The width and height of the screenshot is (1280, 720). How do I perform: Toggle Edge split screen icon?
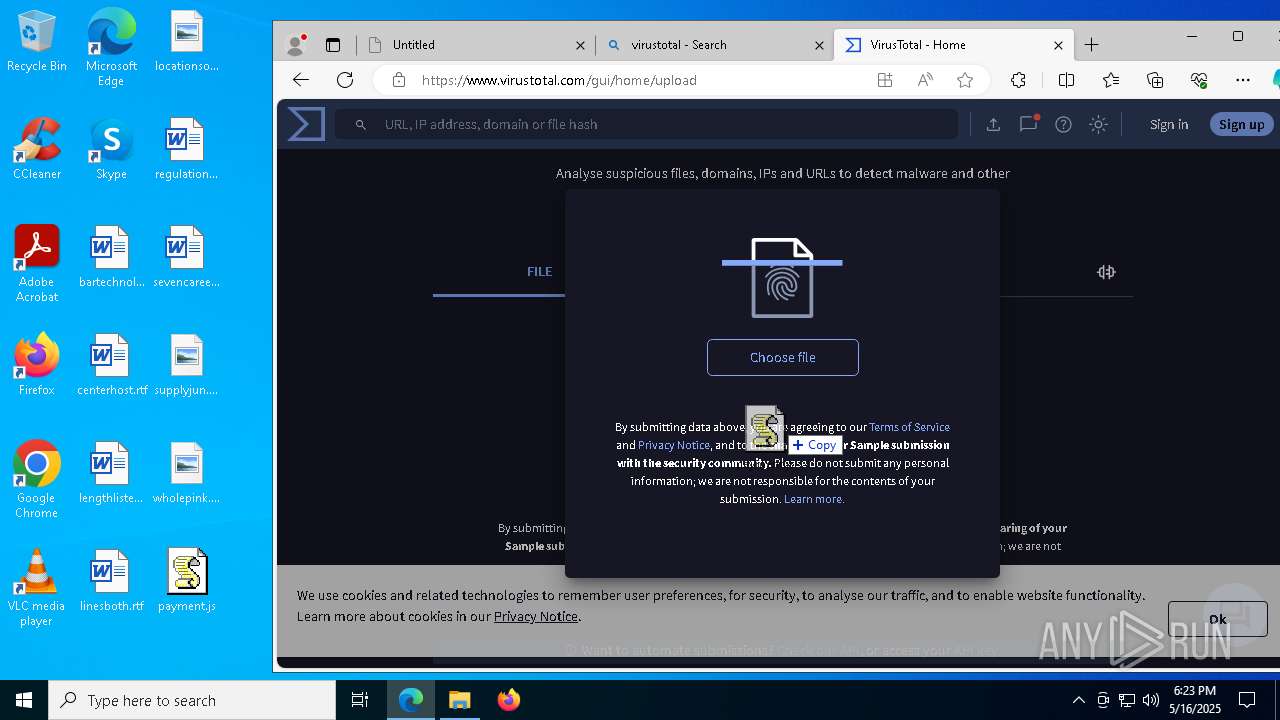coord(1066,80)
